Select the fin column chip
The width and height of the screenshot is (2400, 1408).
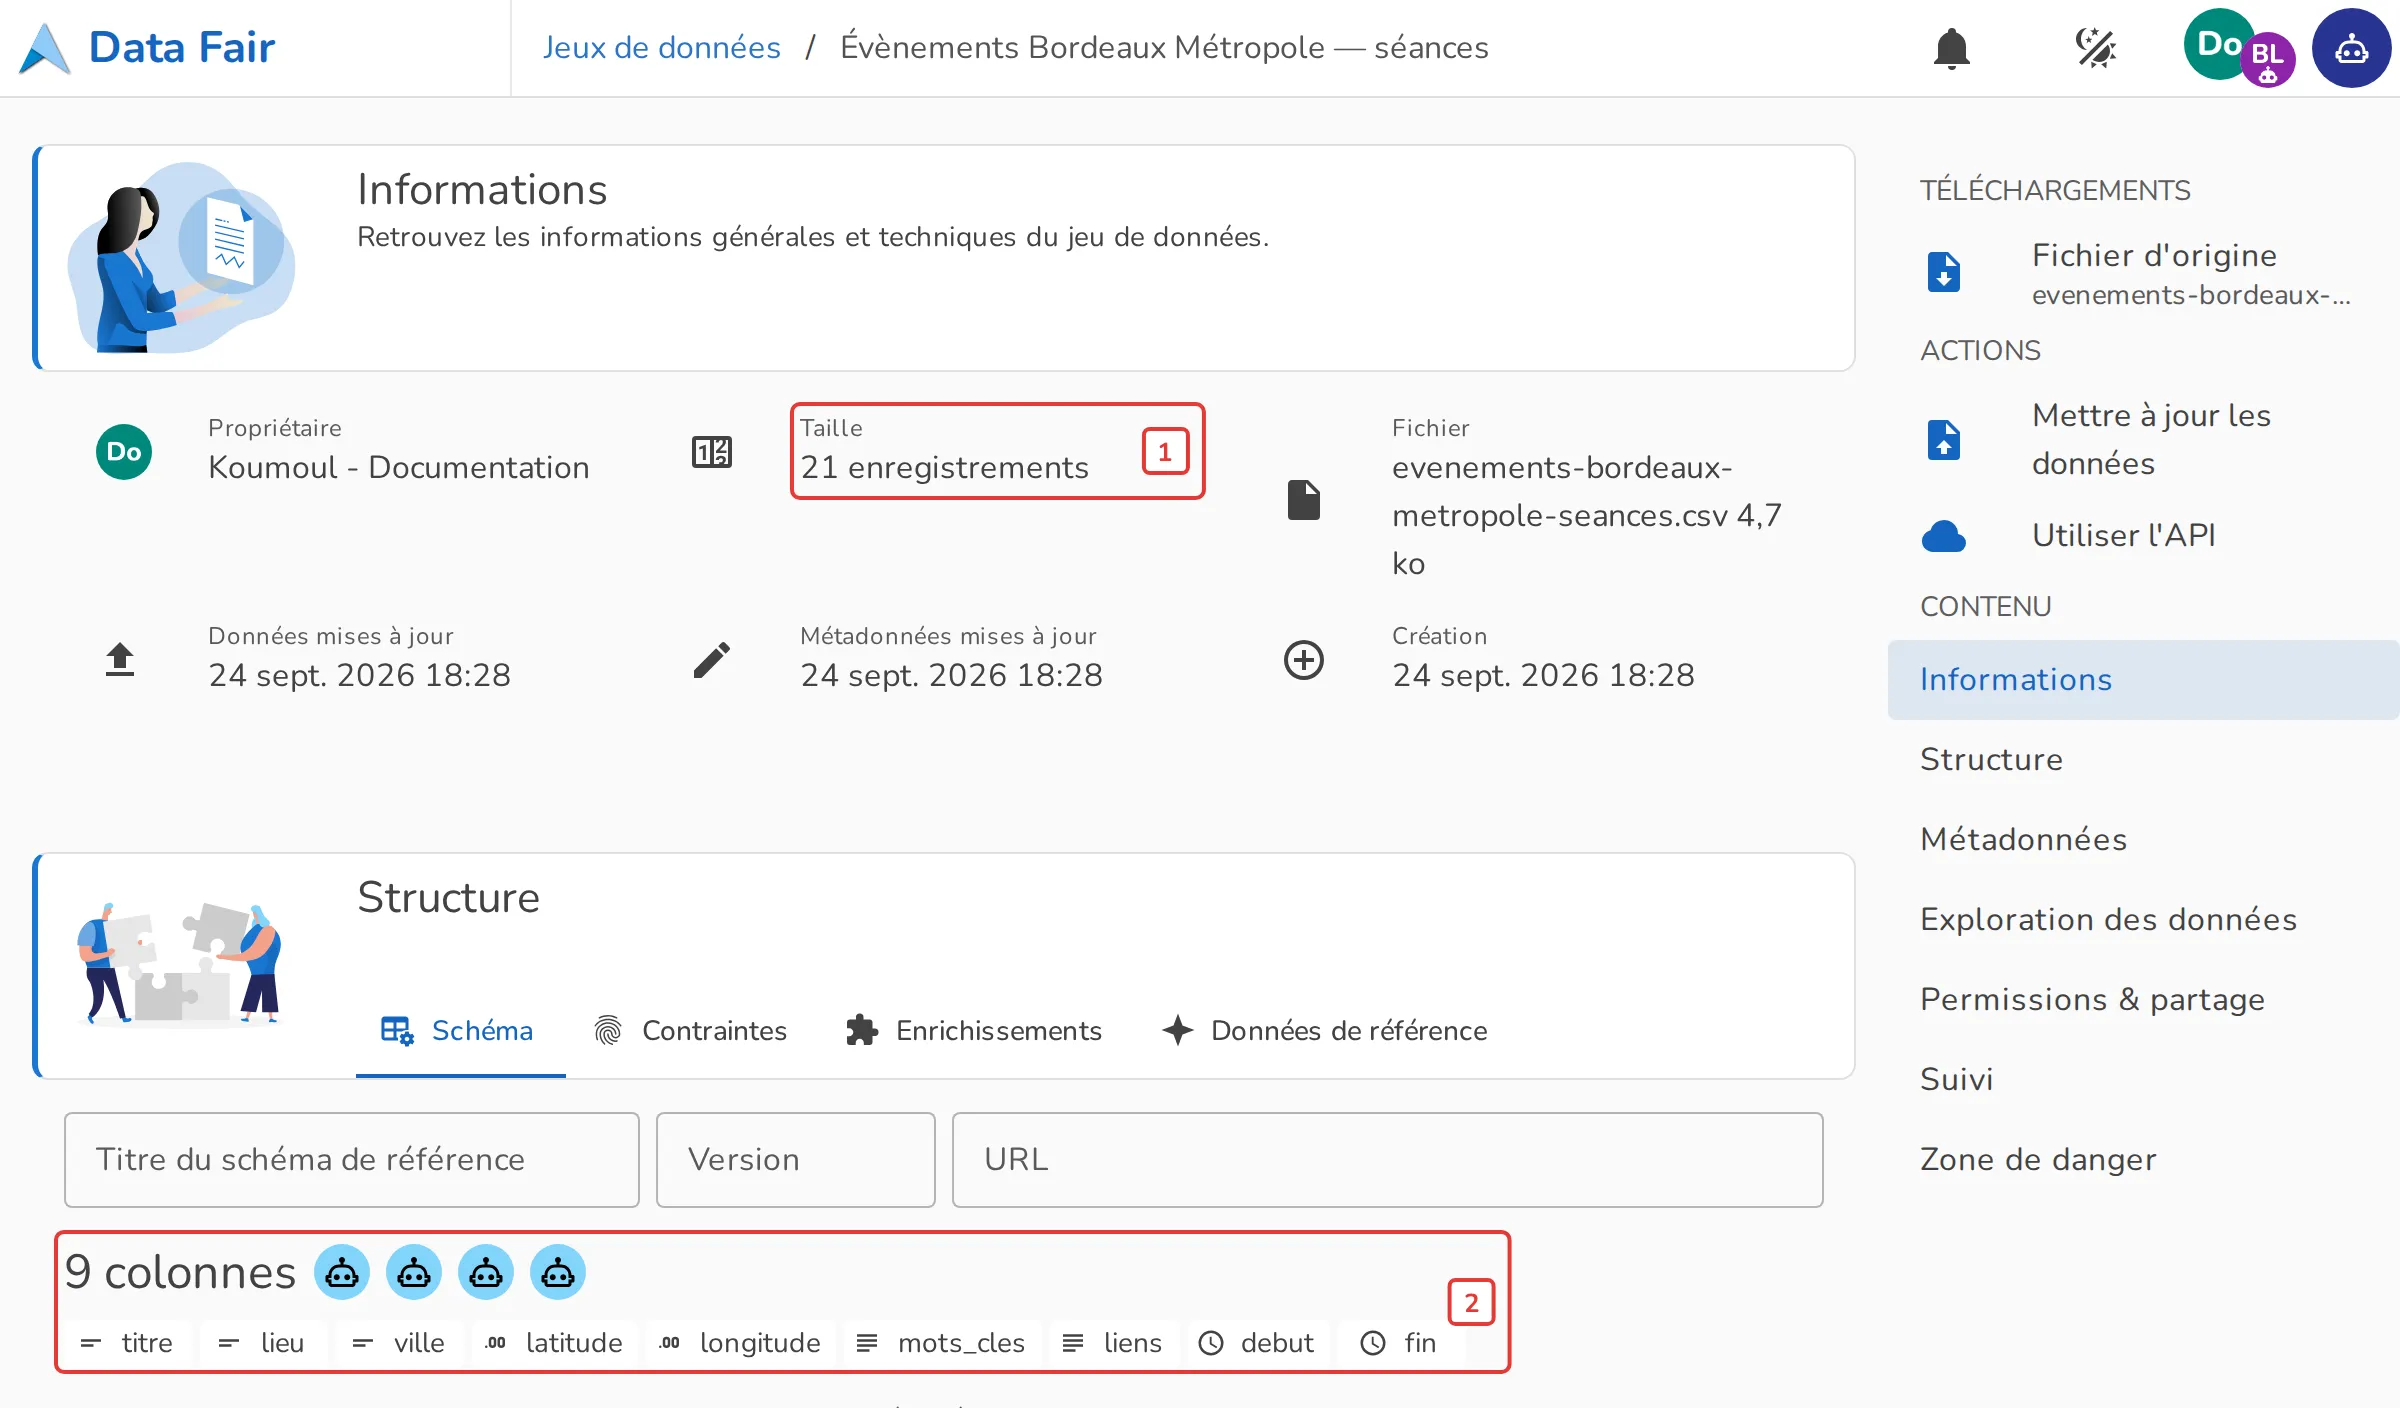point(1400,1343)
